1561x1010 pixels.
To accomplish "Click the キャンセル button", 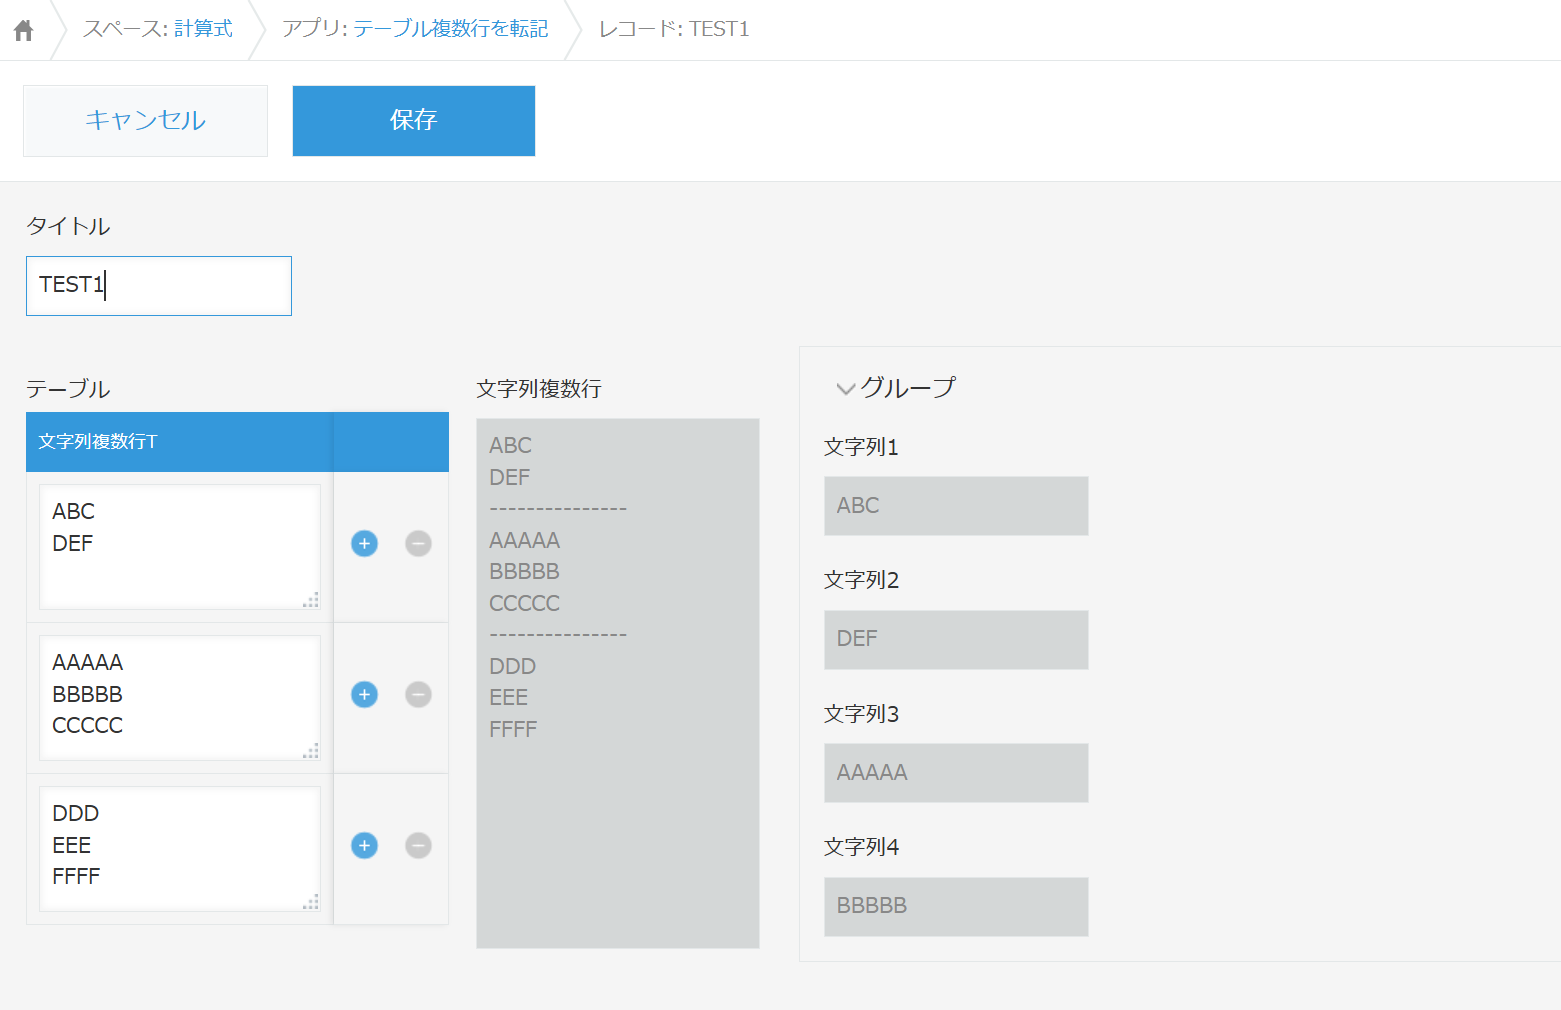I will [x=145, y=120].
